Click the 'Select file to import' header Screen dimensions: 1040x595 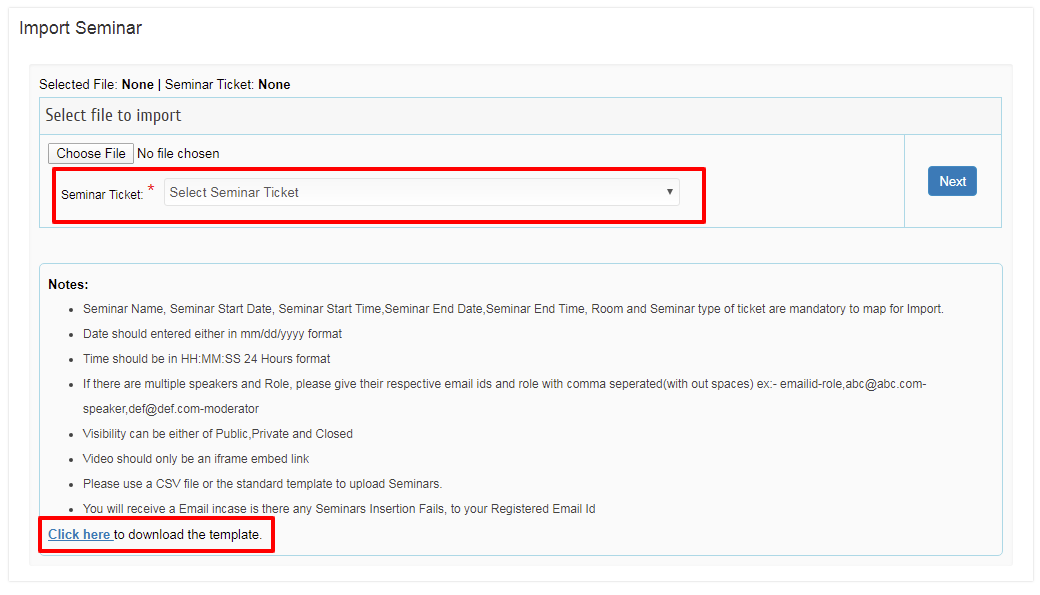pos(113,116)
